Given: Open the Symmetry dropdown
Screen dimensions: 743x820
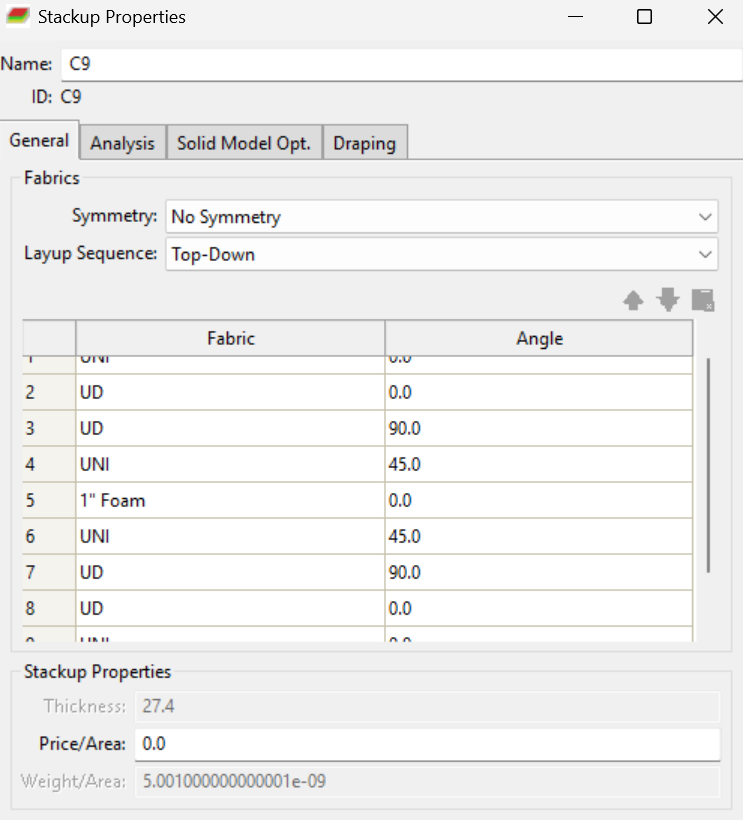Looking at the screenshot, I should coord(442,217).
